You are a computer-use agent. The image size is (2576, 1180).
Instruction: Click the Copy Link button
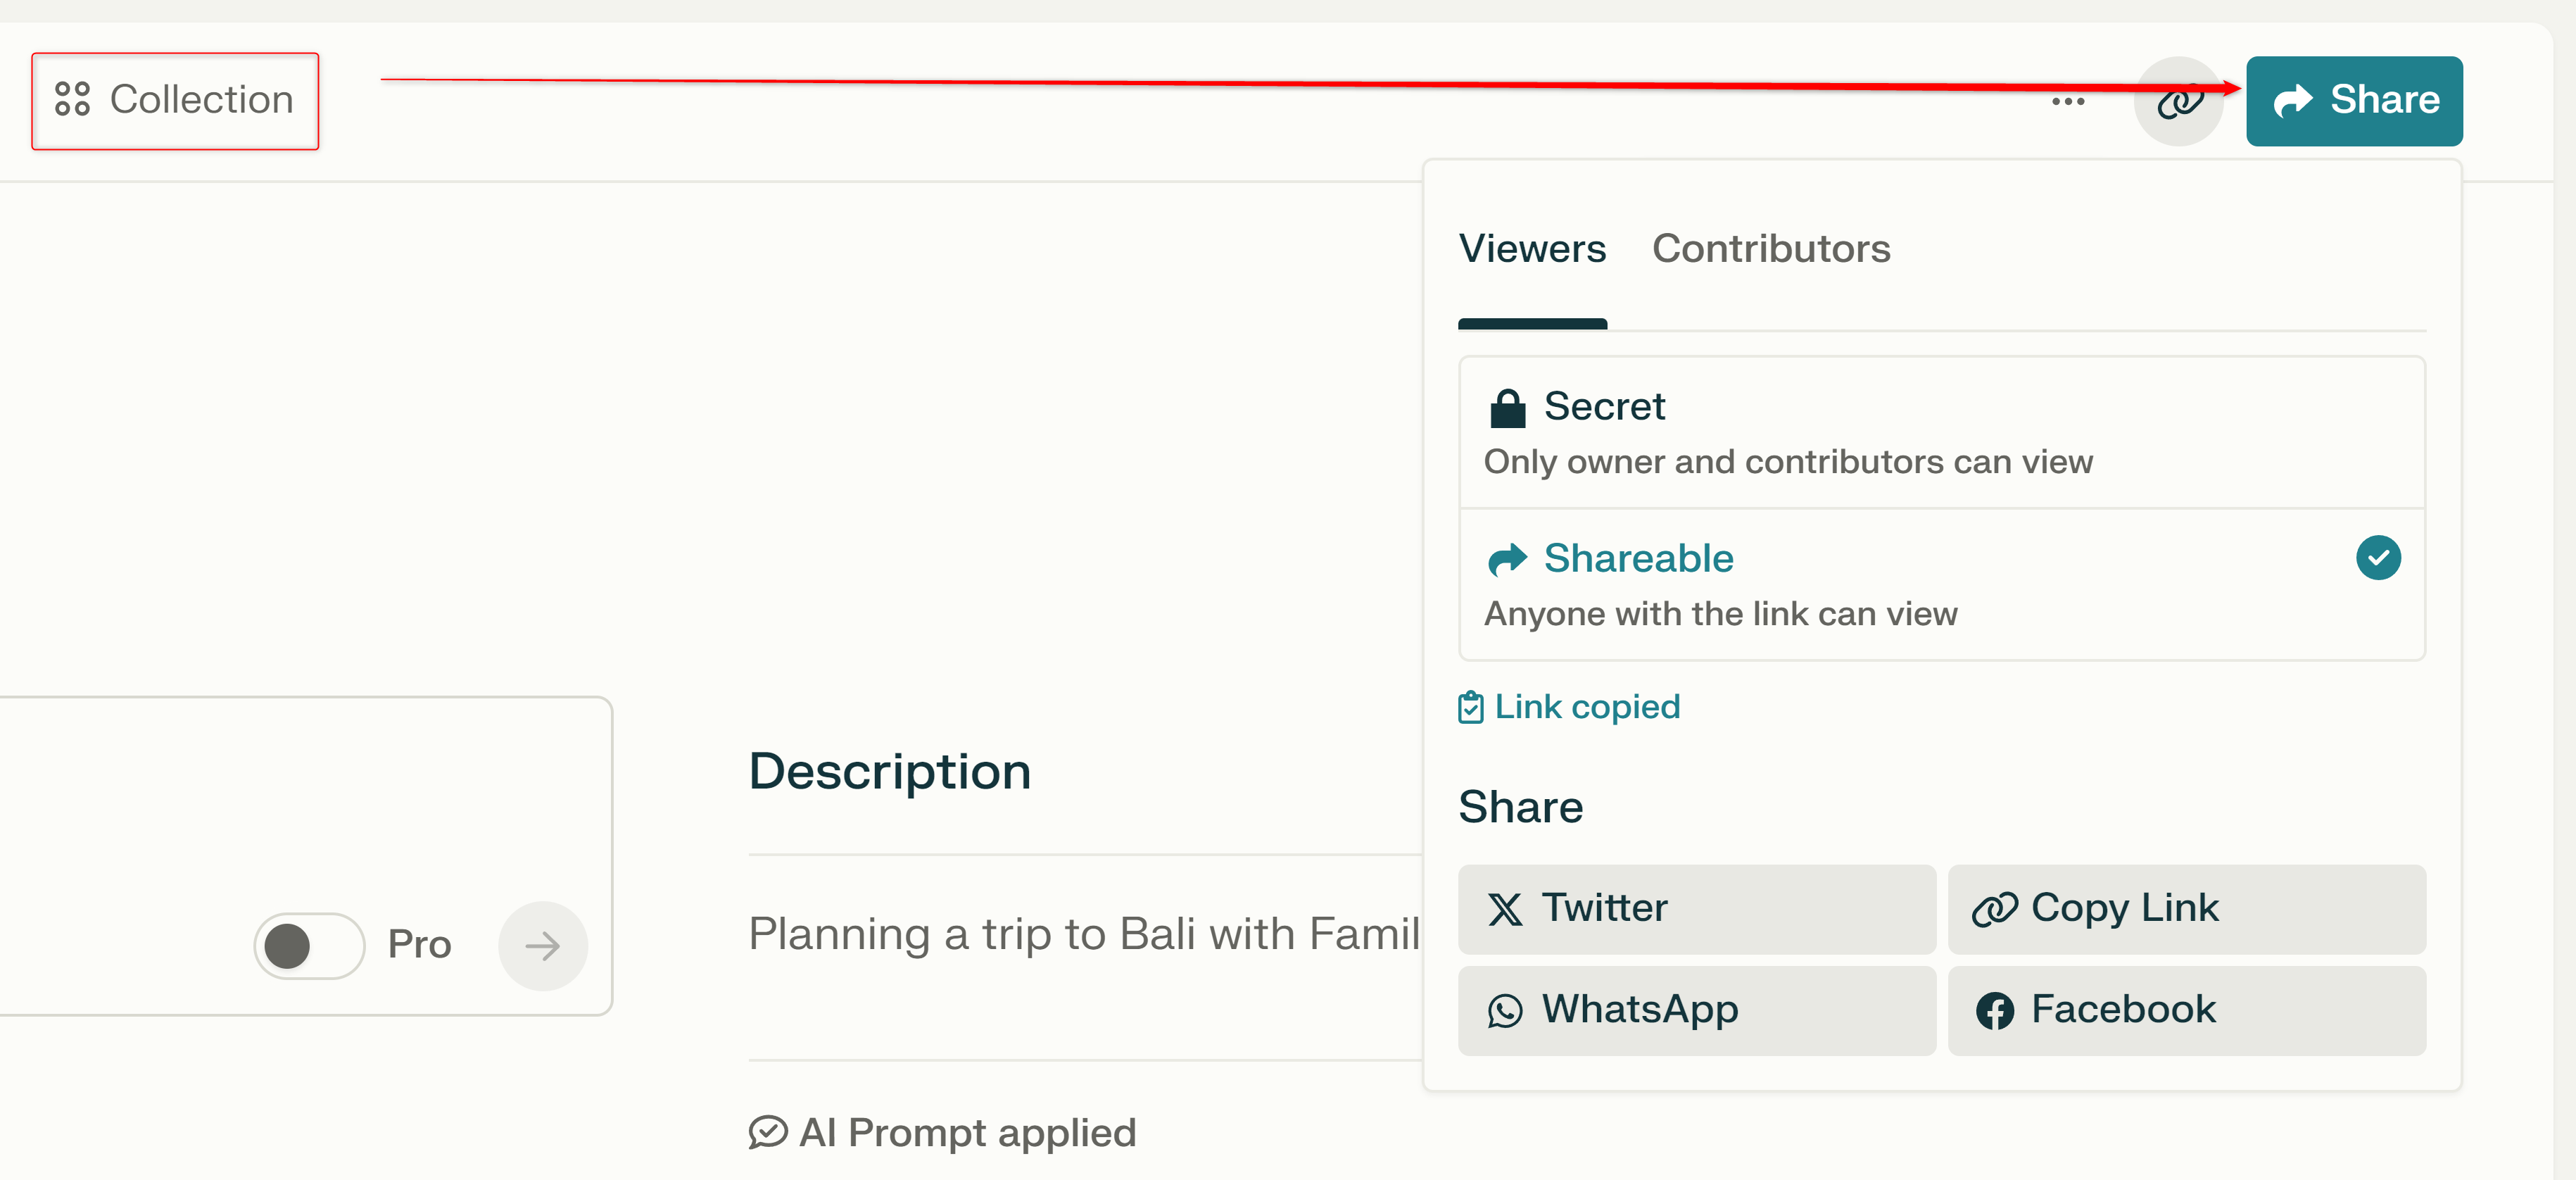click(2186, 909)
